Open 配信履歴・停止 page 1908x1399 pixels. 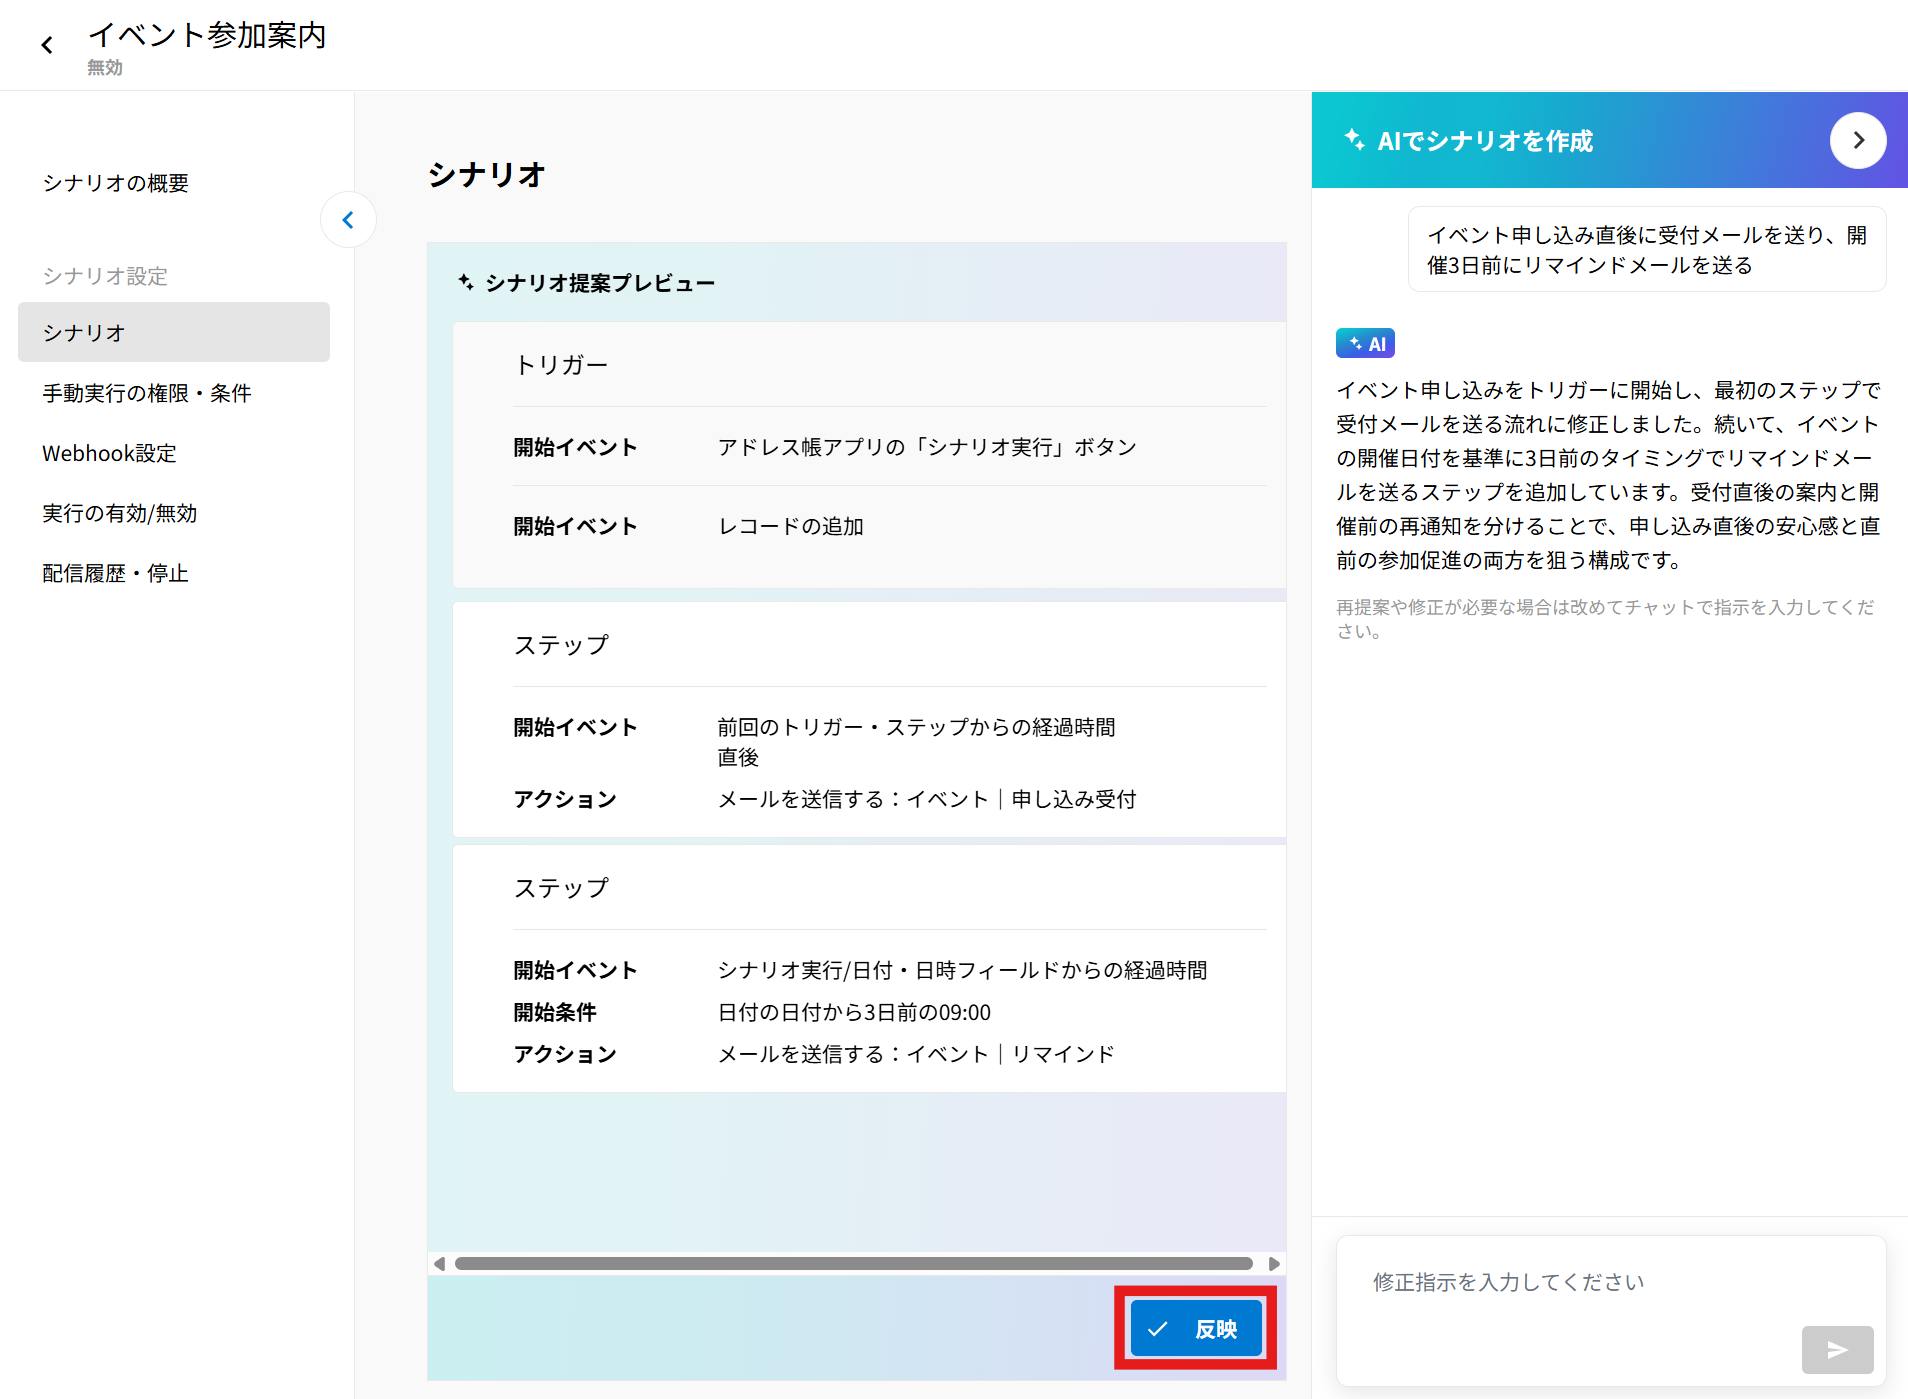115,573
